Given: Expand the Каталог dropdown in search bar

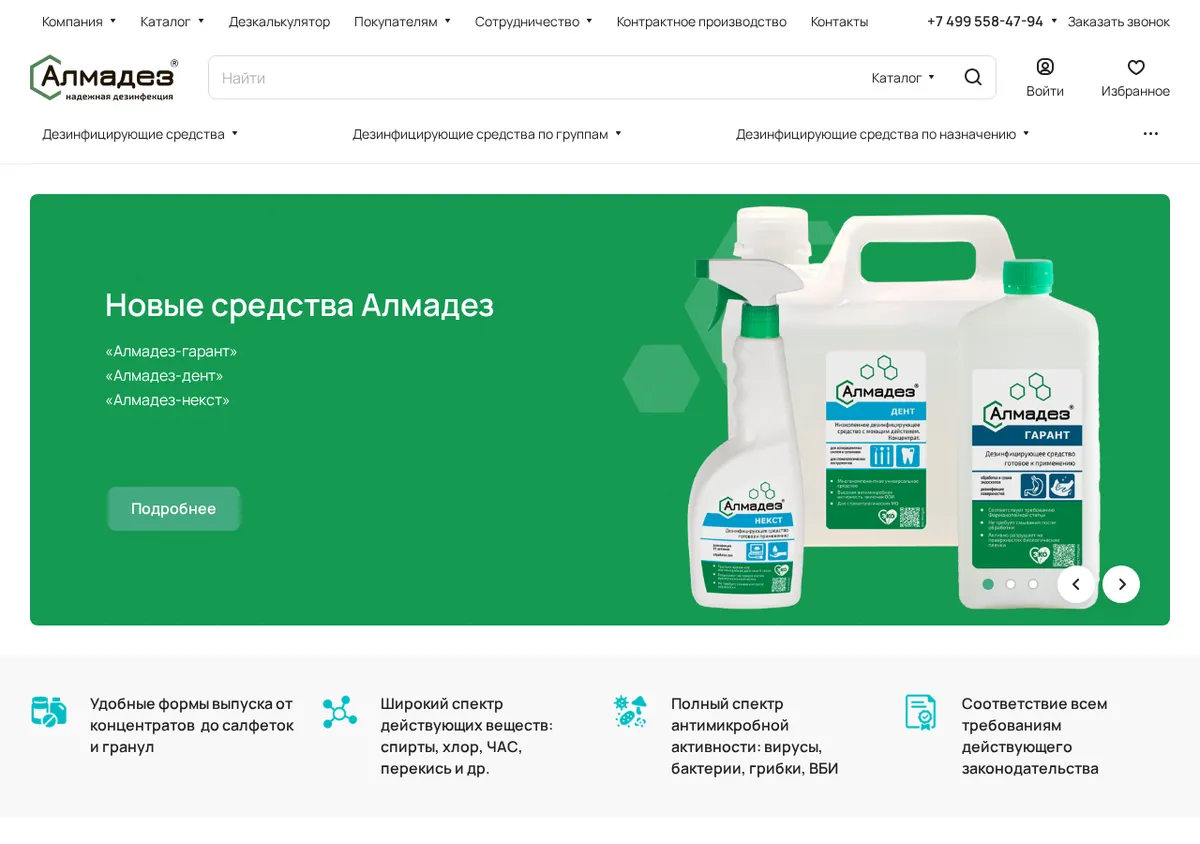Looking at the screenshot, I should coord(903,78).
